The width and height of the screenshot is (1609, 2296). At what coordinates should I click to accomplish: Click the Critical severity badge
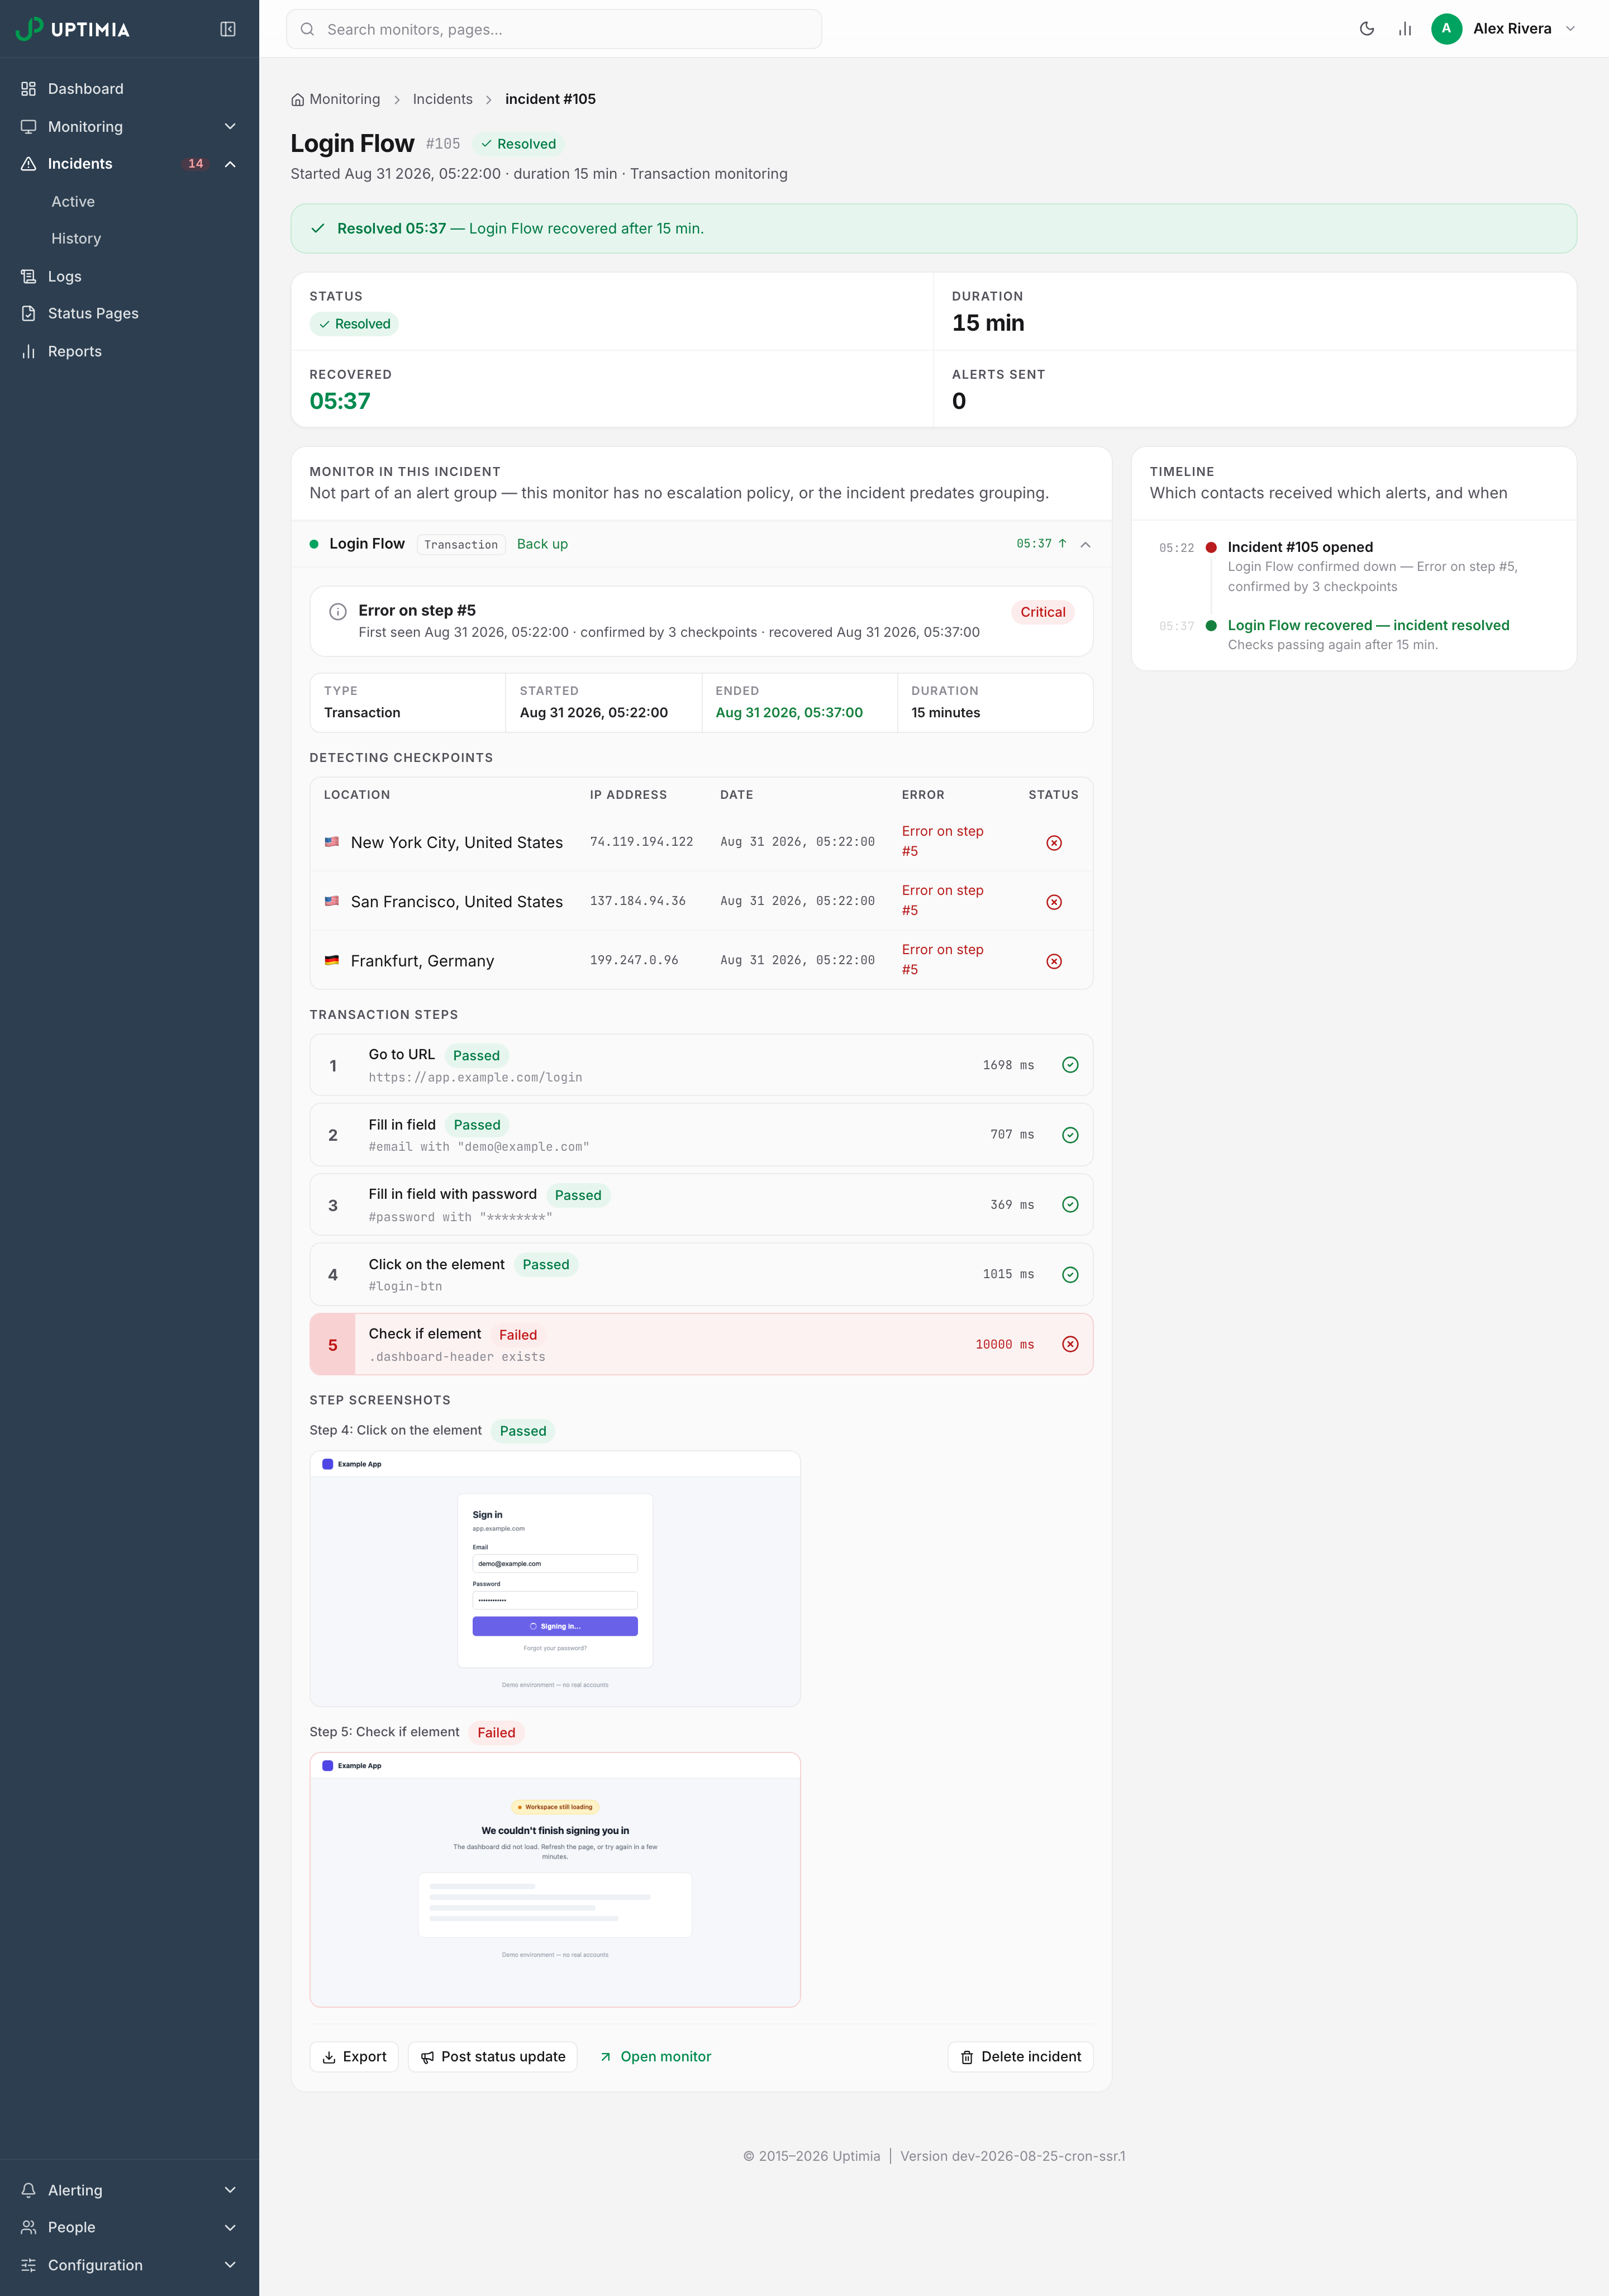[x=1042, y=612]
